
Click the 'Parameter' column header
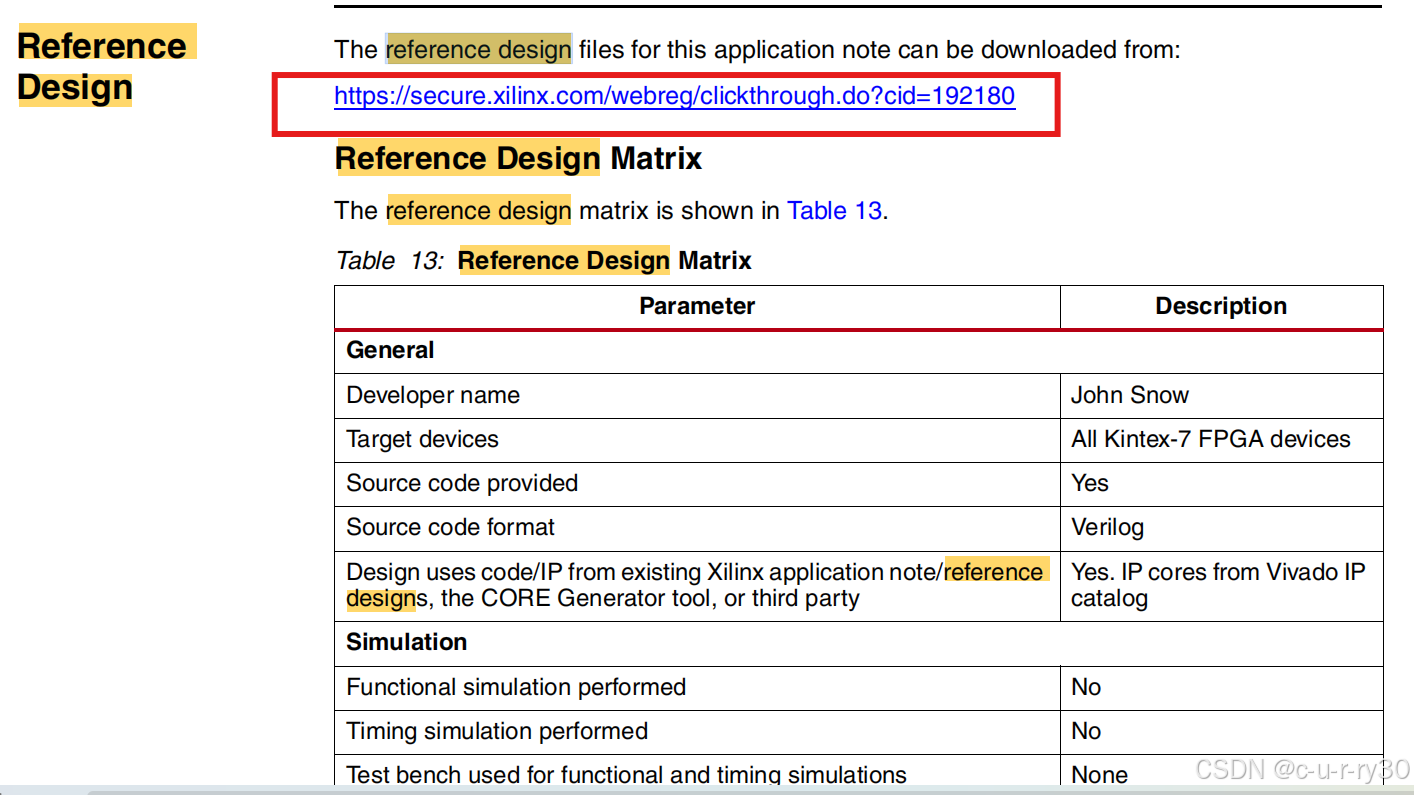697,306
